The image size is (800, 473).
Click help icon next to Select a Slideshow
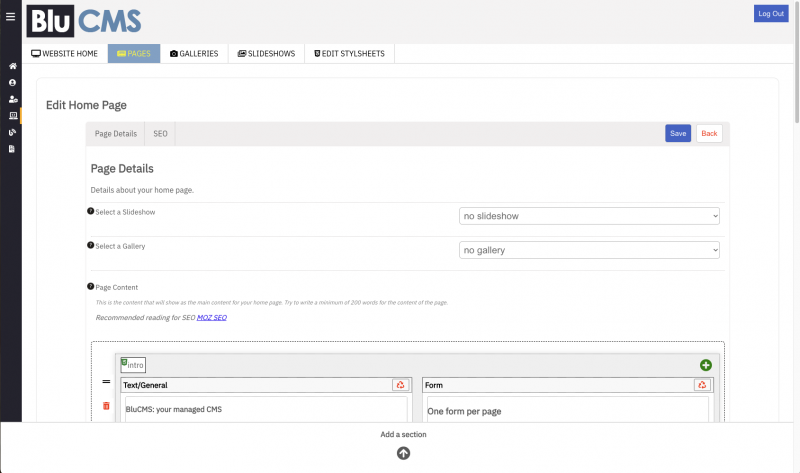tap(91, 211)
